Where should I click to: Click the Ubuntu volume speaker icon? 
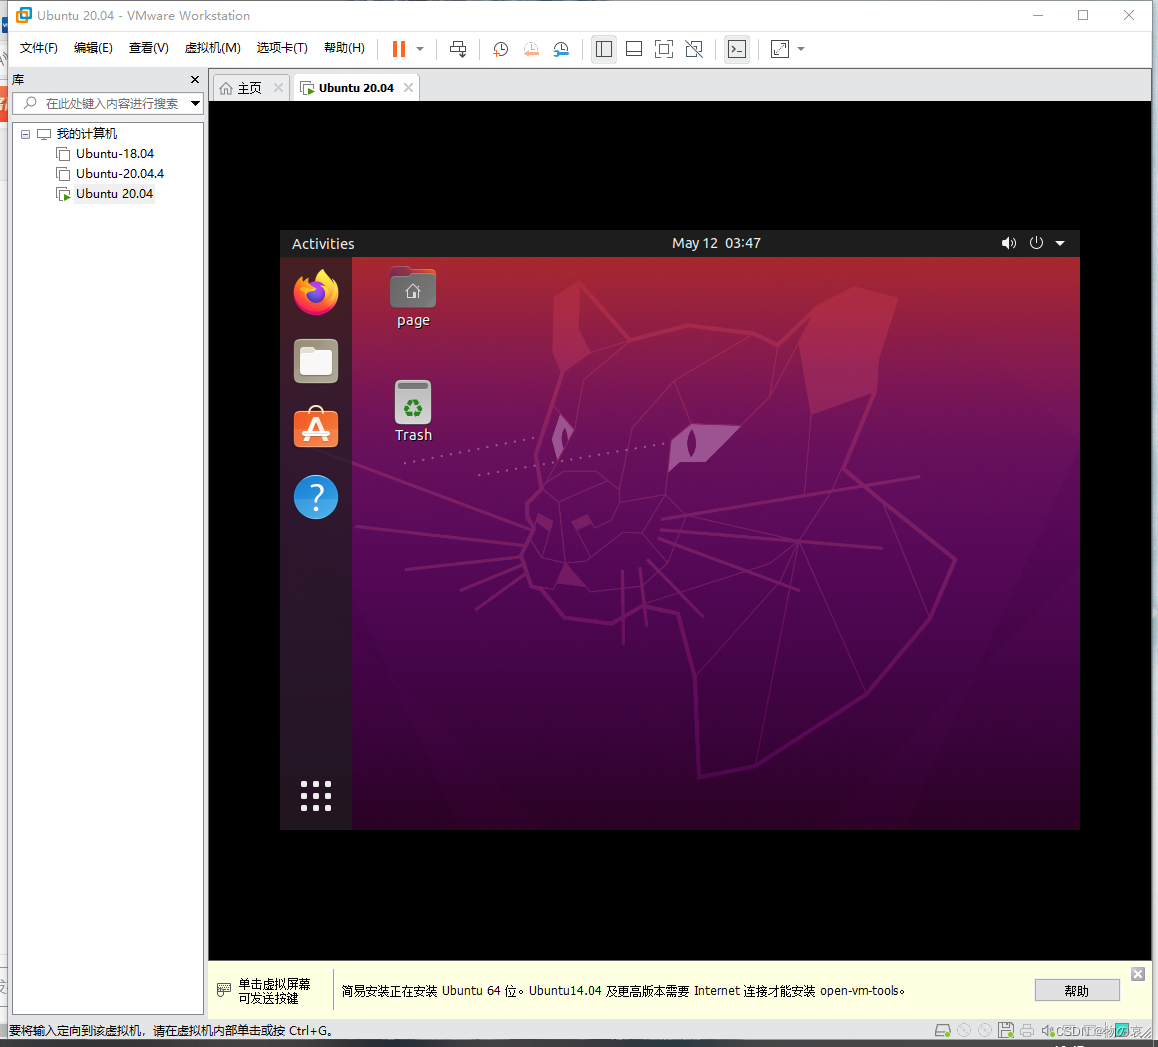click(1008, 243)
